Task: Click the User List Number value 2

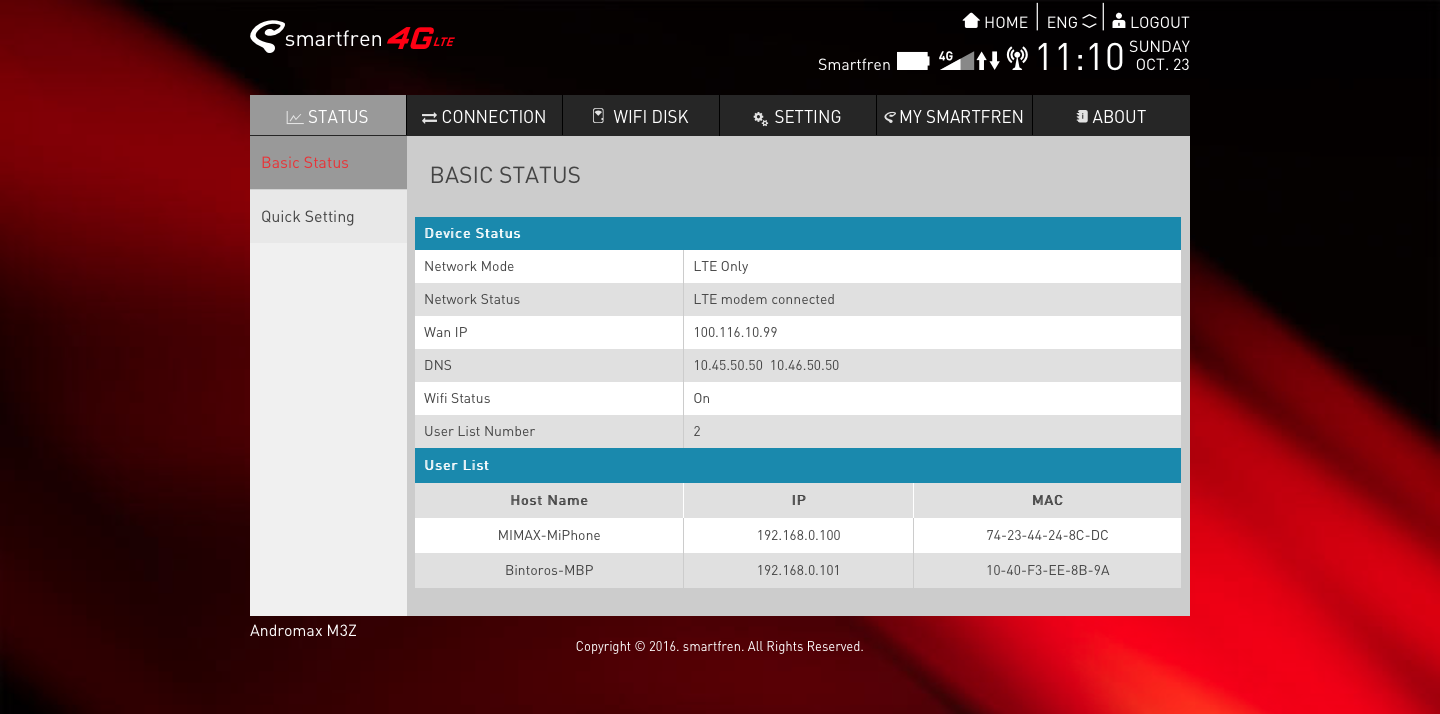Action: point(697,431)
